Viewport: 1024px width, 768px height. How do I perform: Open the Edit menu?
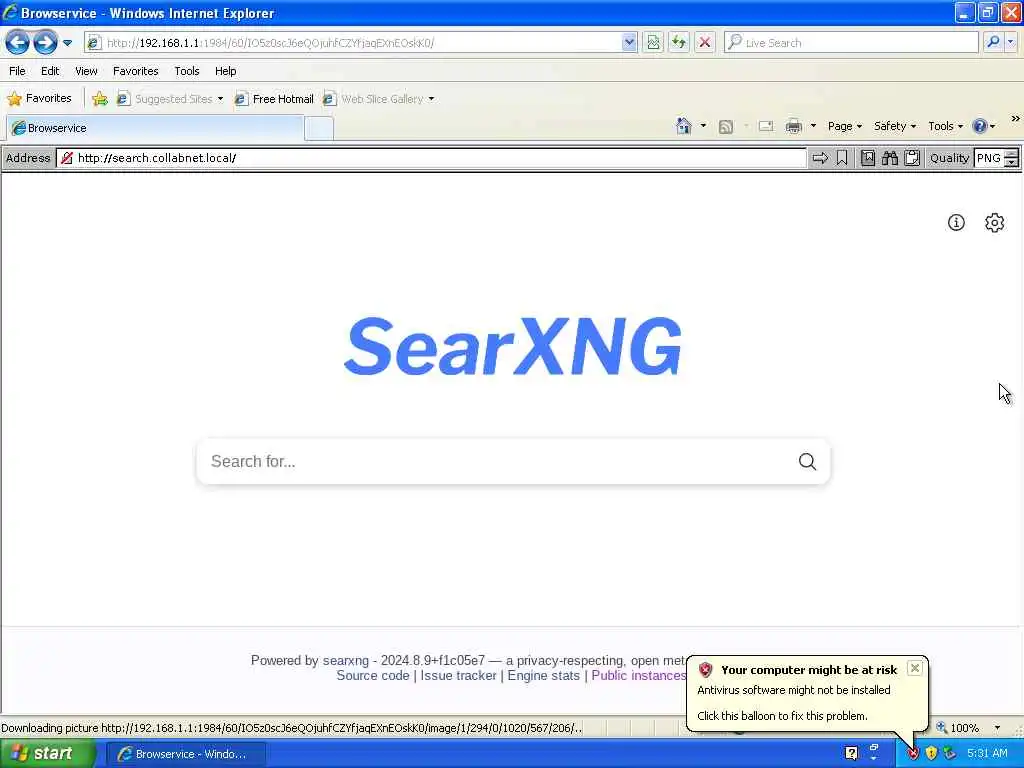pyautogui.click(x=50, y=71)
